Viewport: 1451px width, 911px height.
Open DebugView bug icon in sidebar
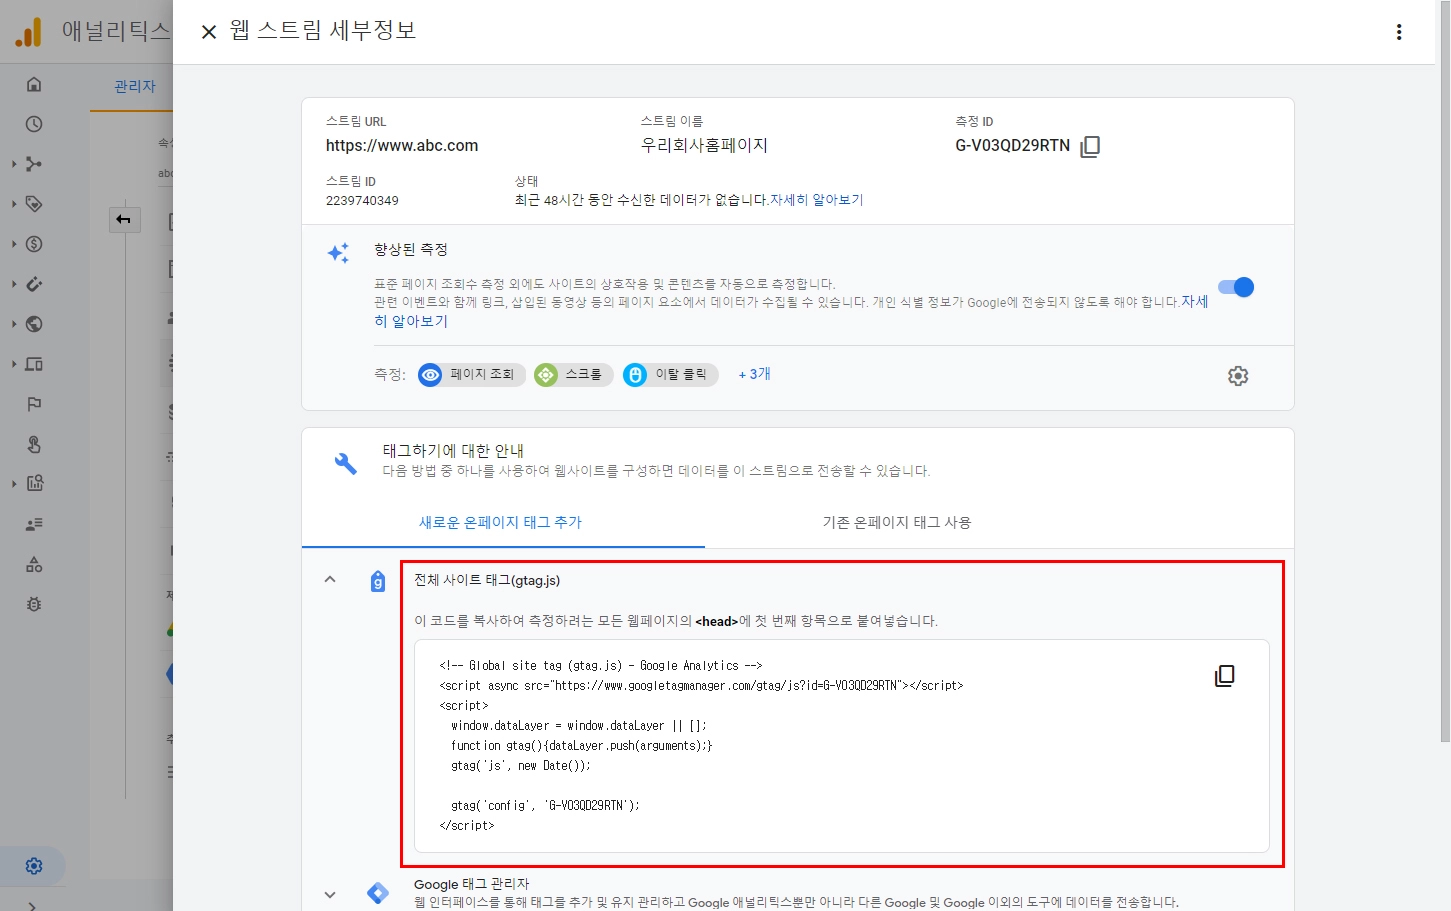(x=34, y=604)
